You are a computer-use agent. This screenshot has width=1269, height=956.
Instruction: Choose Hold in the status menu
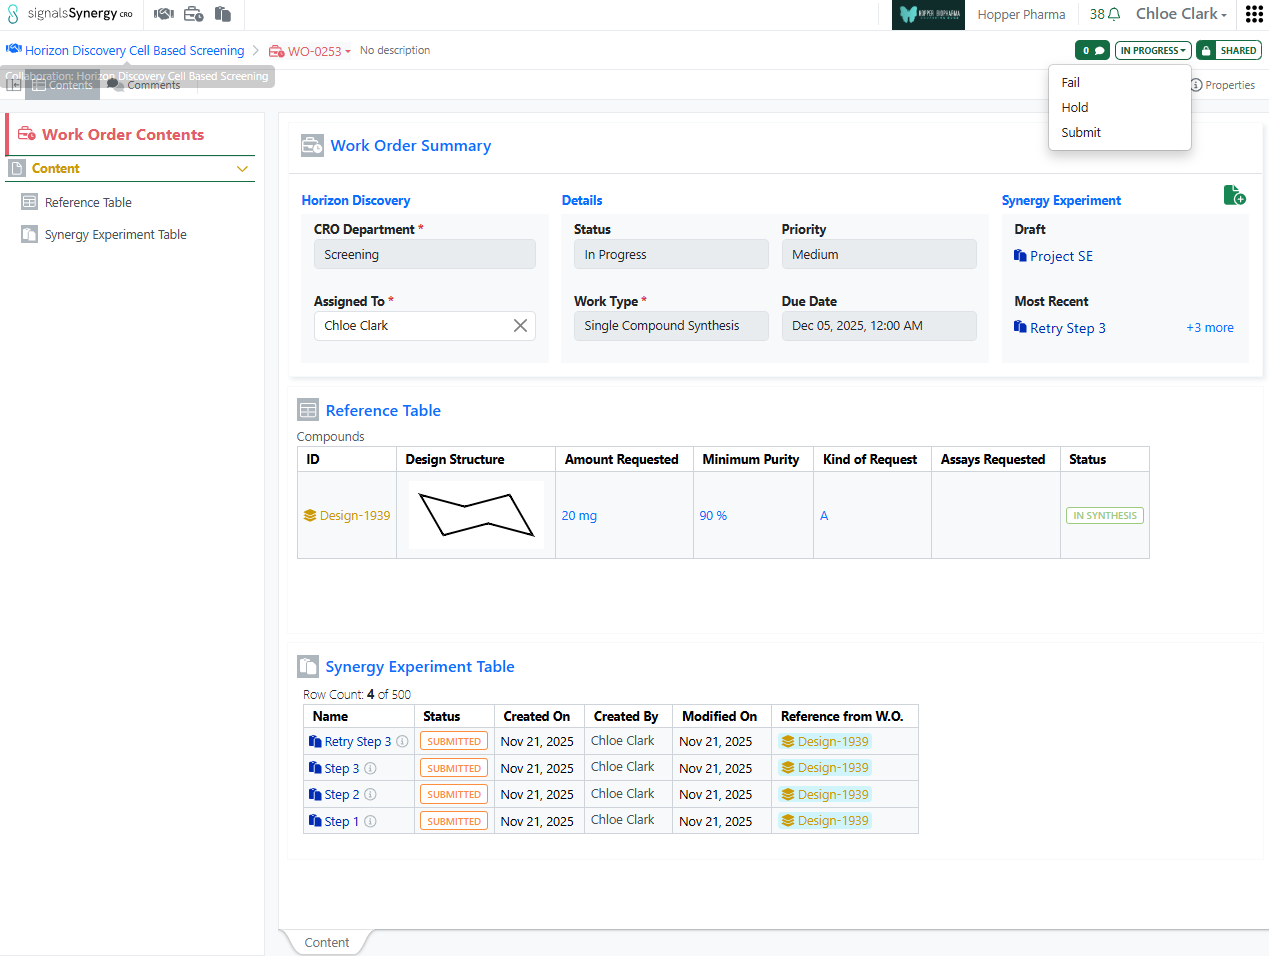[x=1075, y=107]
